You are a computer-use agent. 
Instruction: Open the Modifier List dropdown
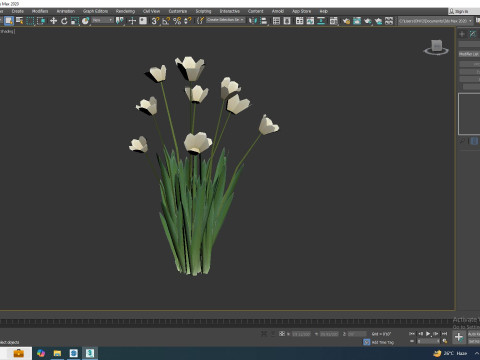tap(469, 54)
